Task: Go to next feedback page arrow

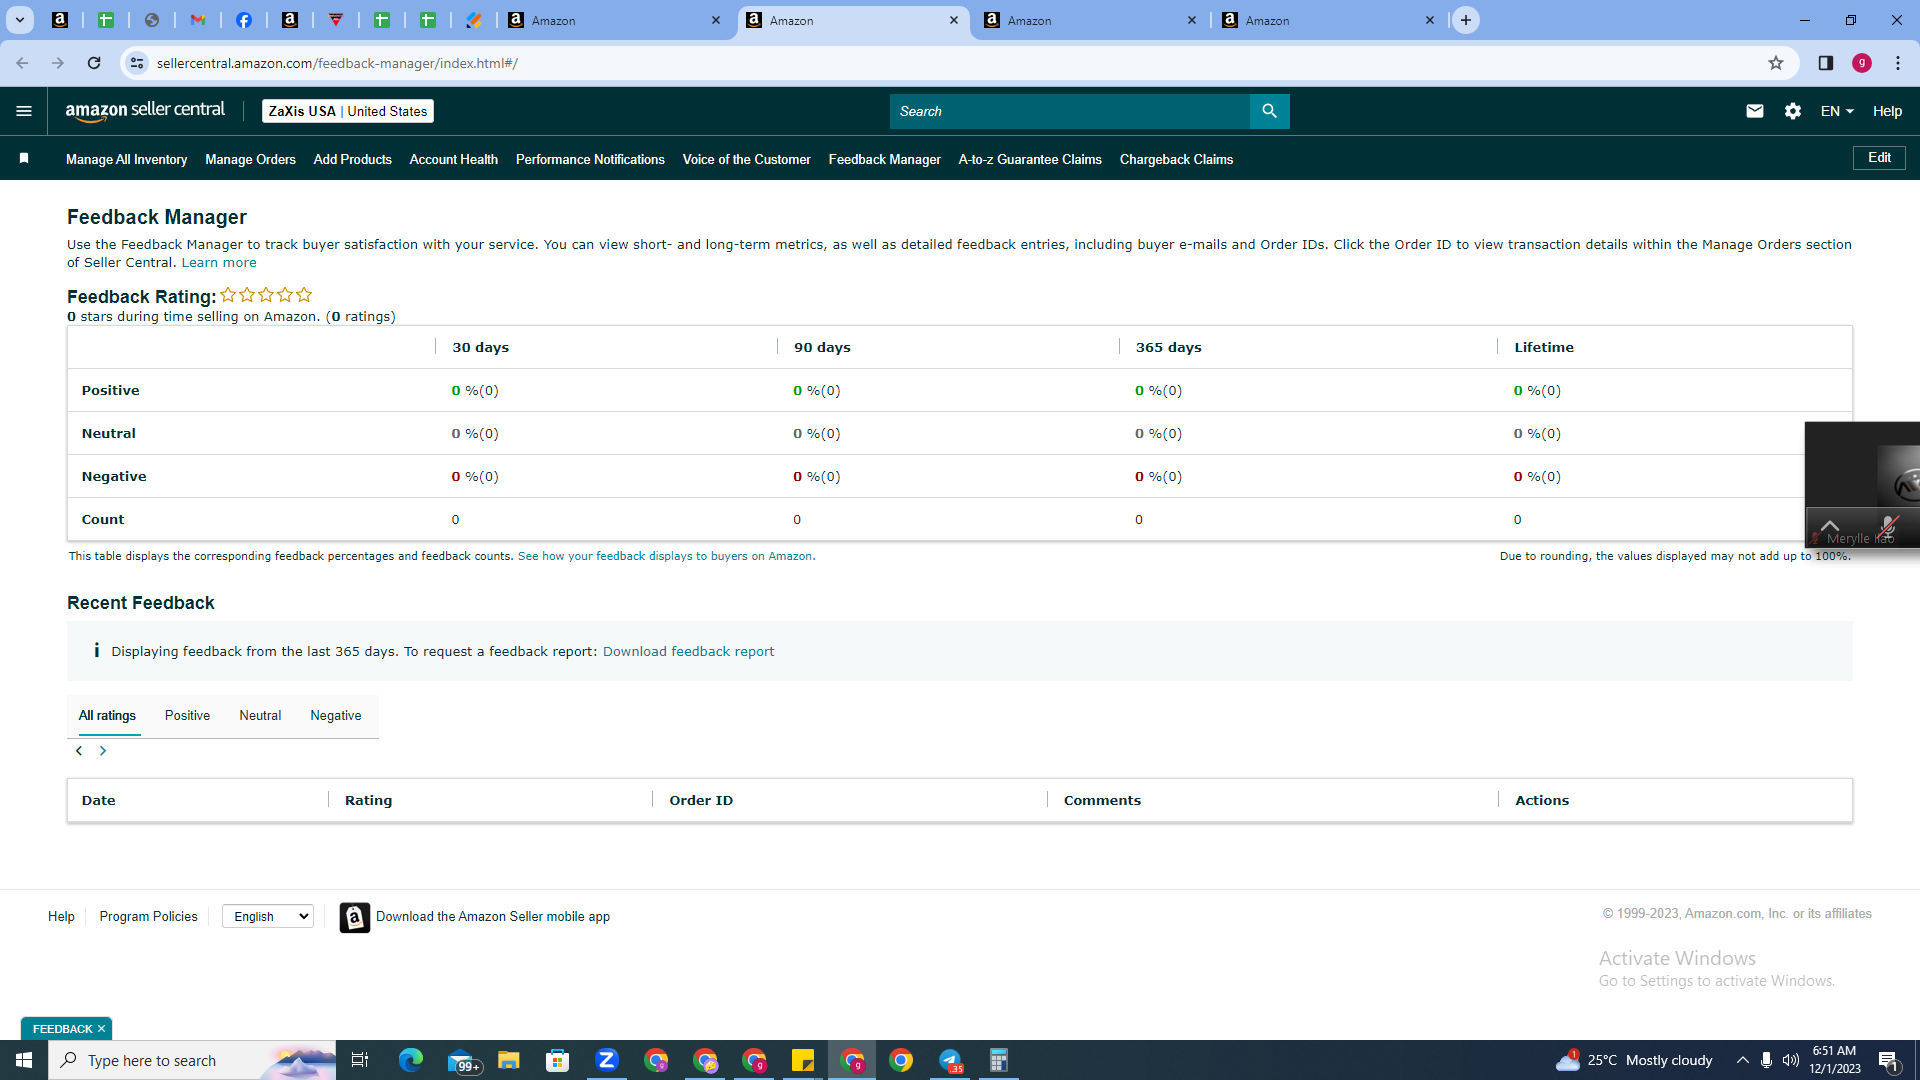Action: pos(103,751)
